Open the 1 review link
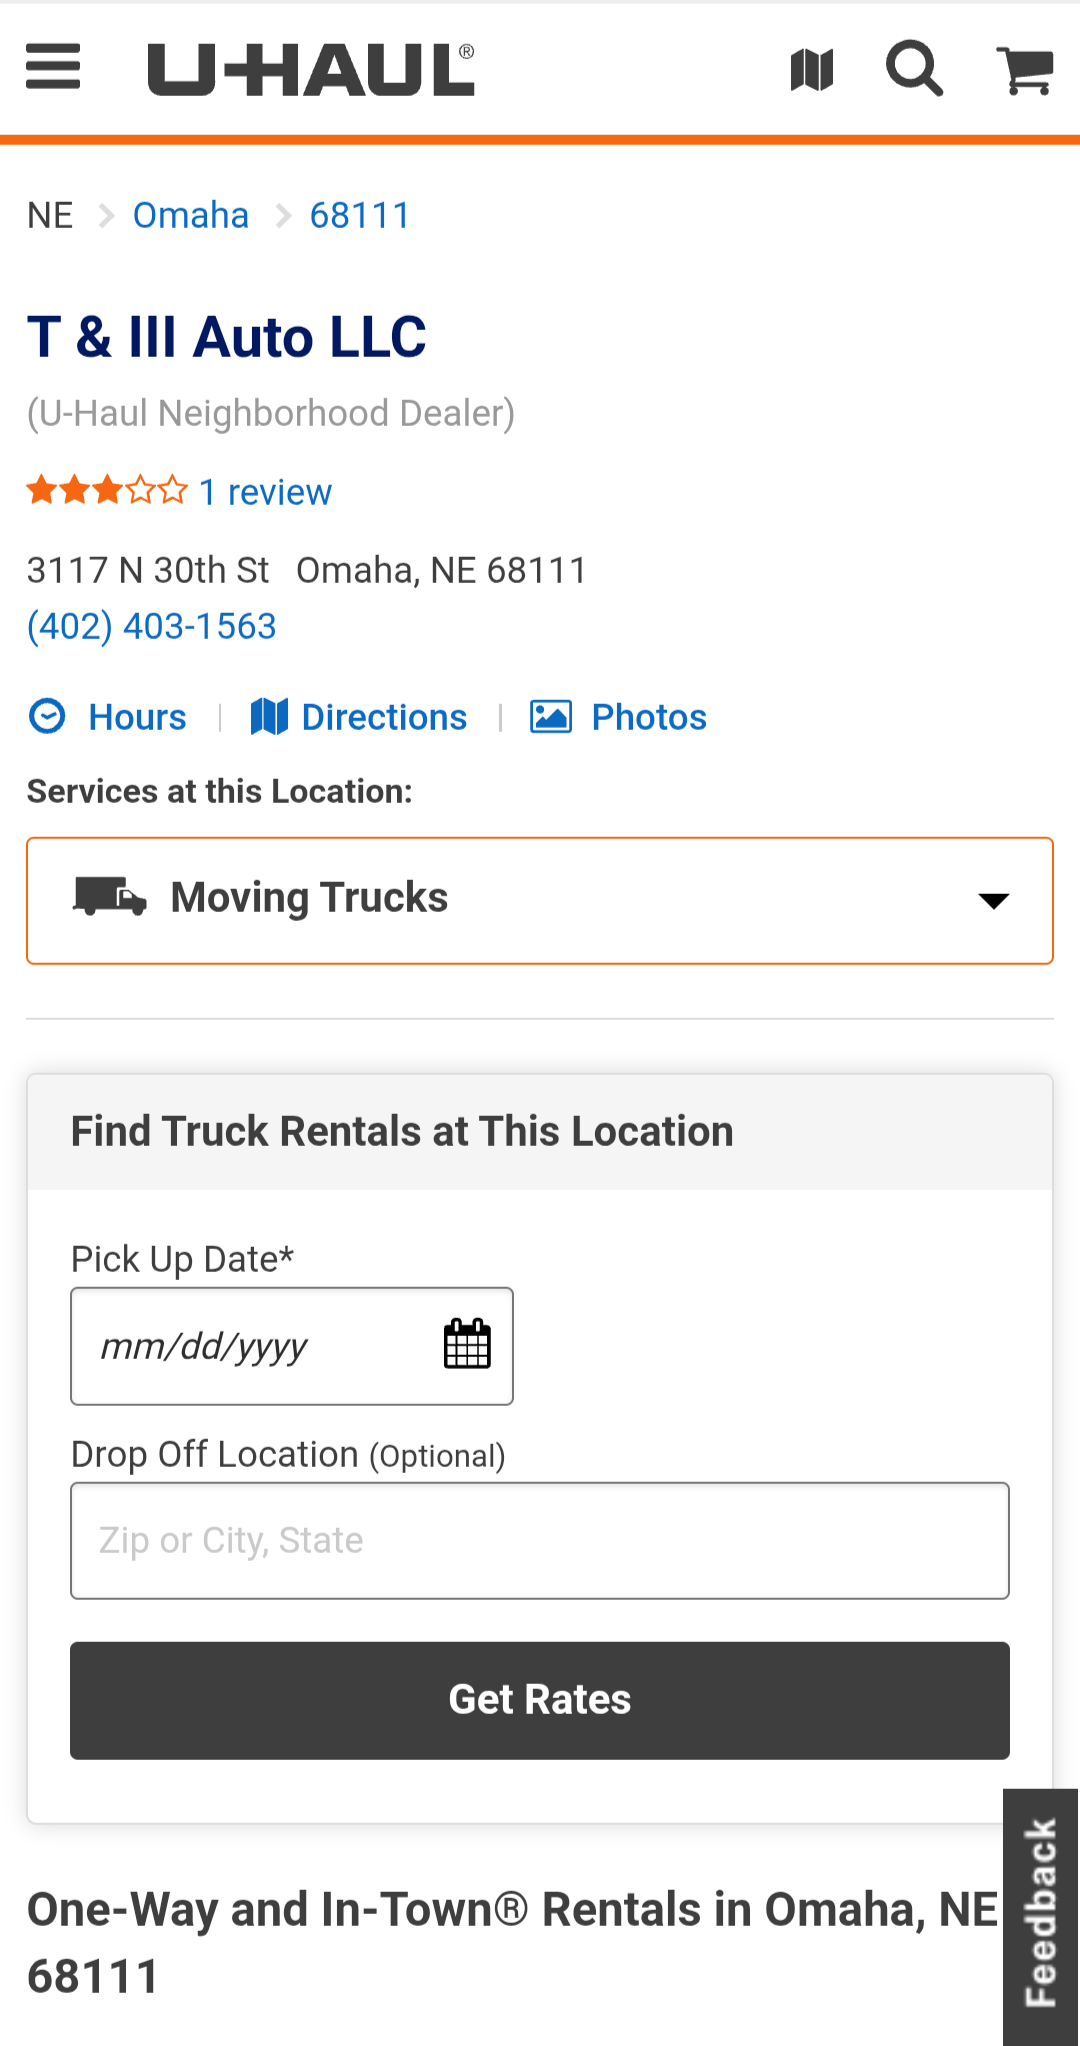 265,492
